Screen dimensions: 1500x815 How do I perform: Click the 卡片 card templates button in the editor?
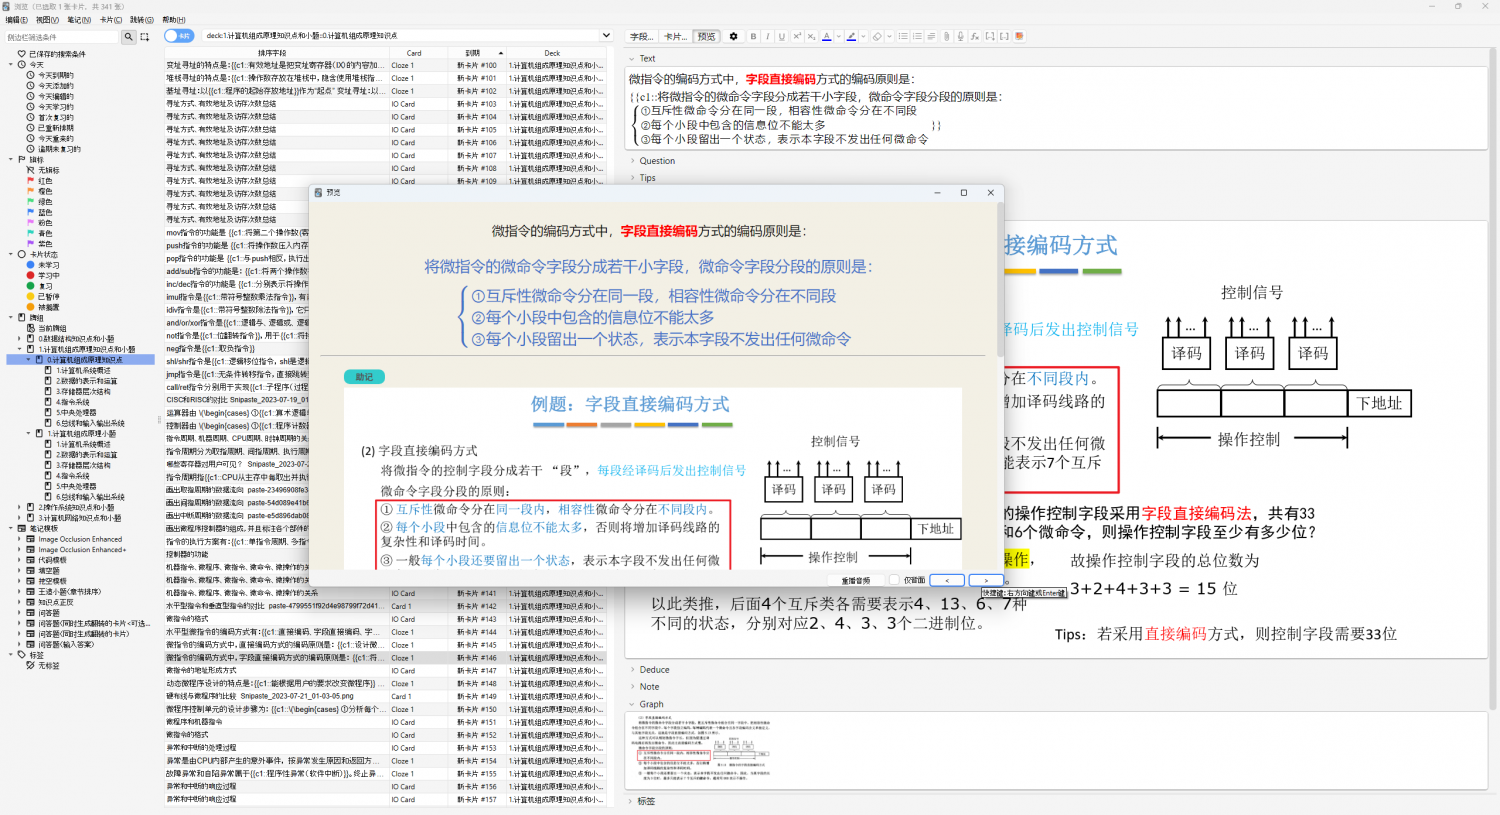[x=676, y=36]
